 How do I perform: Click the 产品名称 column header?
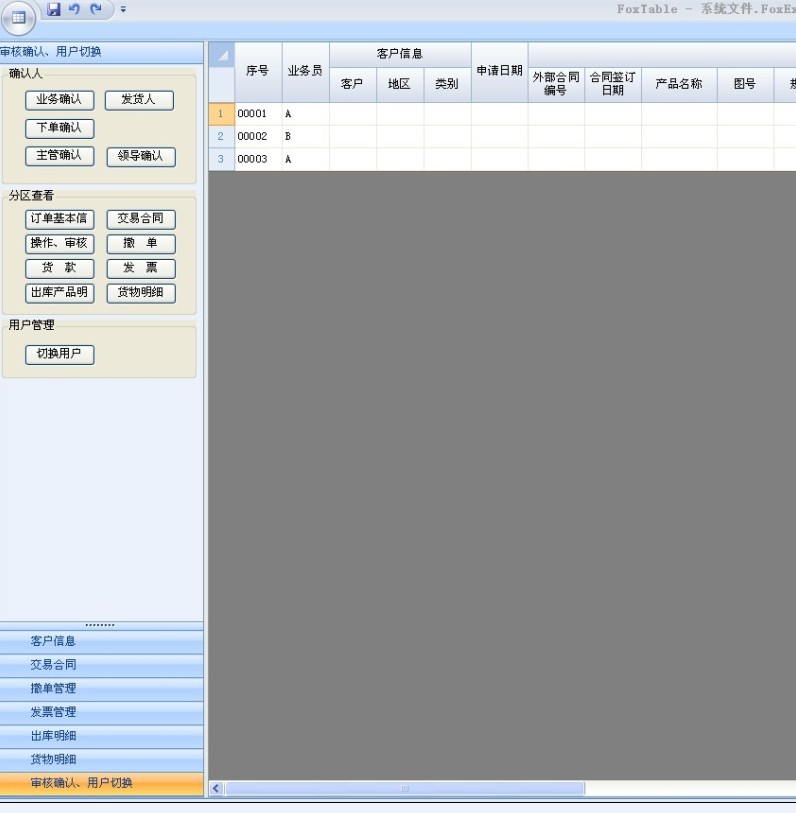(679, 85)
